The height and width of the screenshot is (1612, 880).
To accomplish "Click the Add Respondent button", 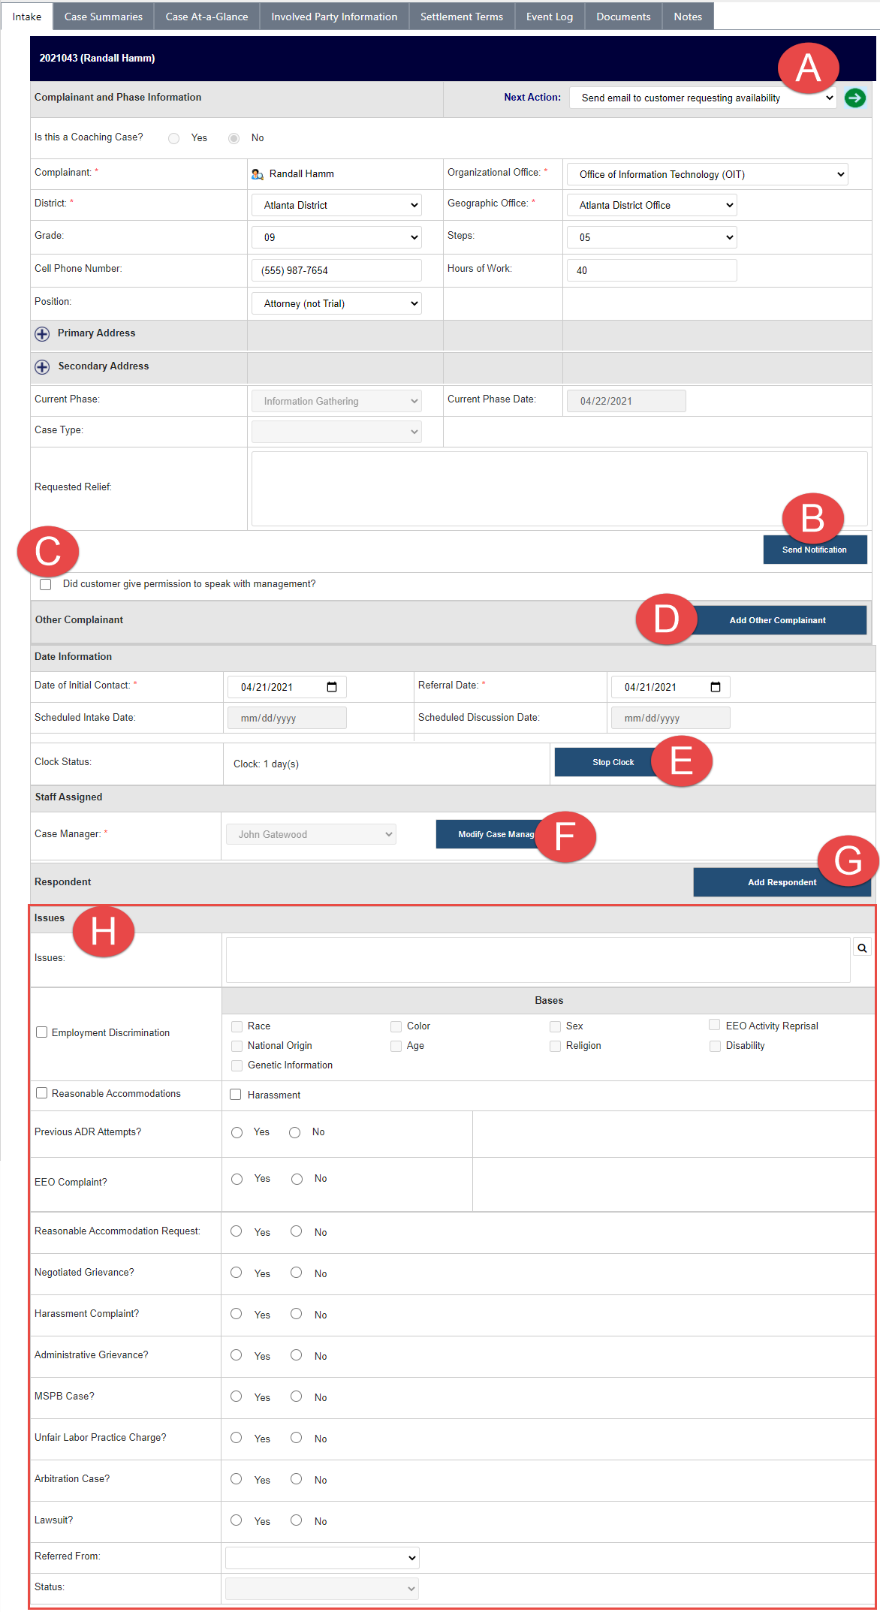I will tap(782, 882).
